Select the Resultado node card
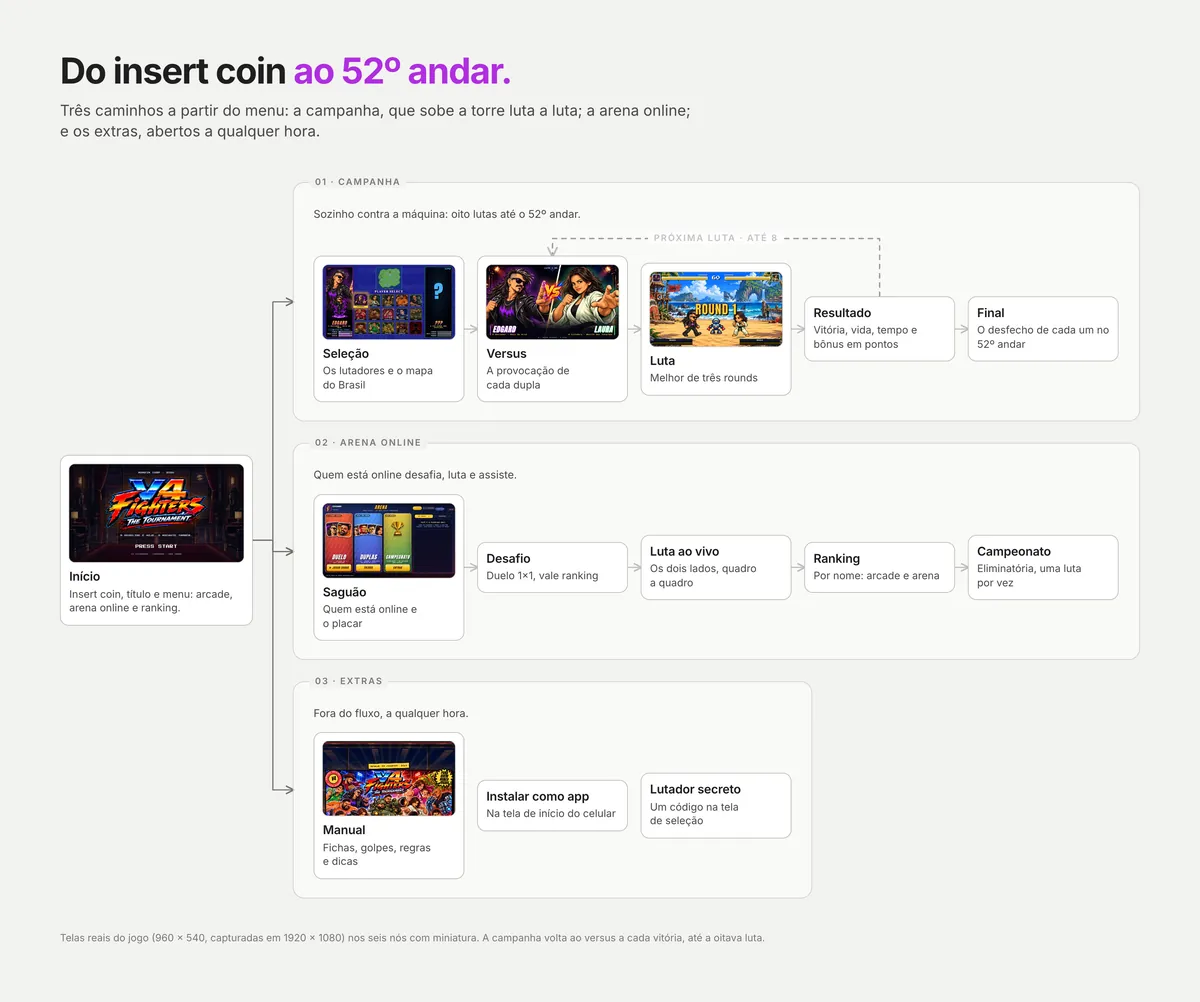The width and height of the screenshot is (1200, 1002). point(880,329)
